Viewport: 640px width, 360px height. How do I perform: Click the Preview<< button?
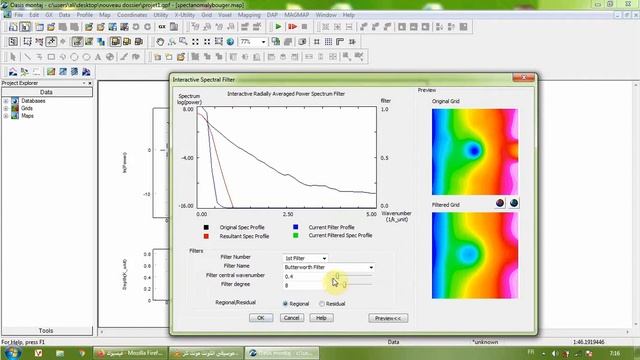coord(388,318)
